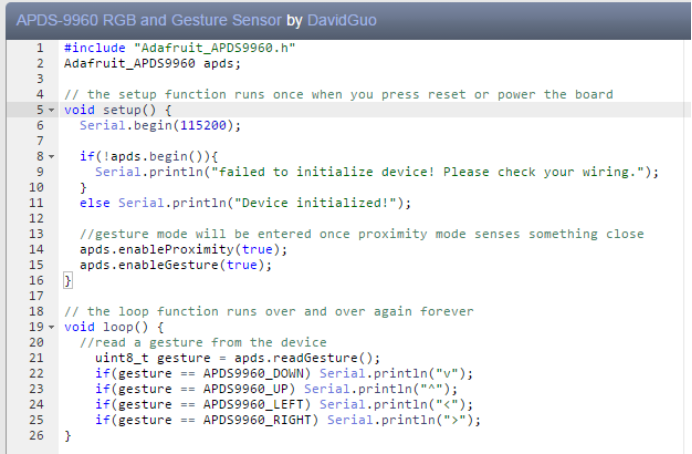
Task: Click line number 1 in the gutter
Action: (40, 48)
